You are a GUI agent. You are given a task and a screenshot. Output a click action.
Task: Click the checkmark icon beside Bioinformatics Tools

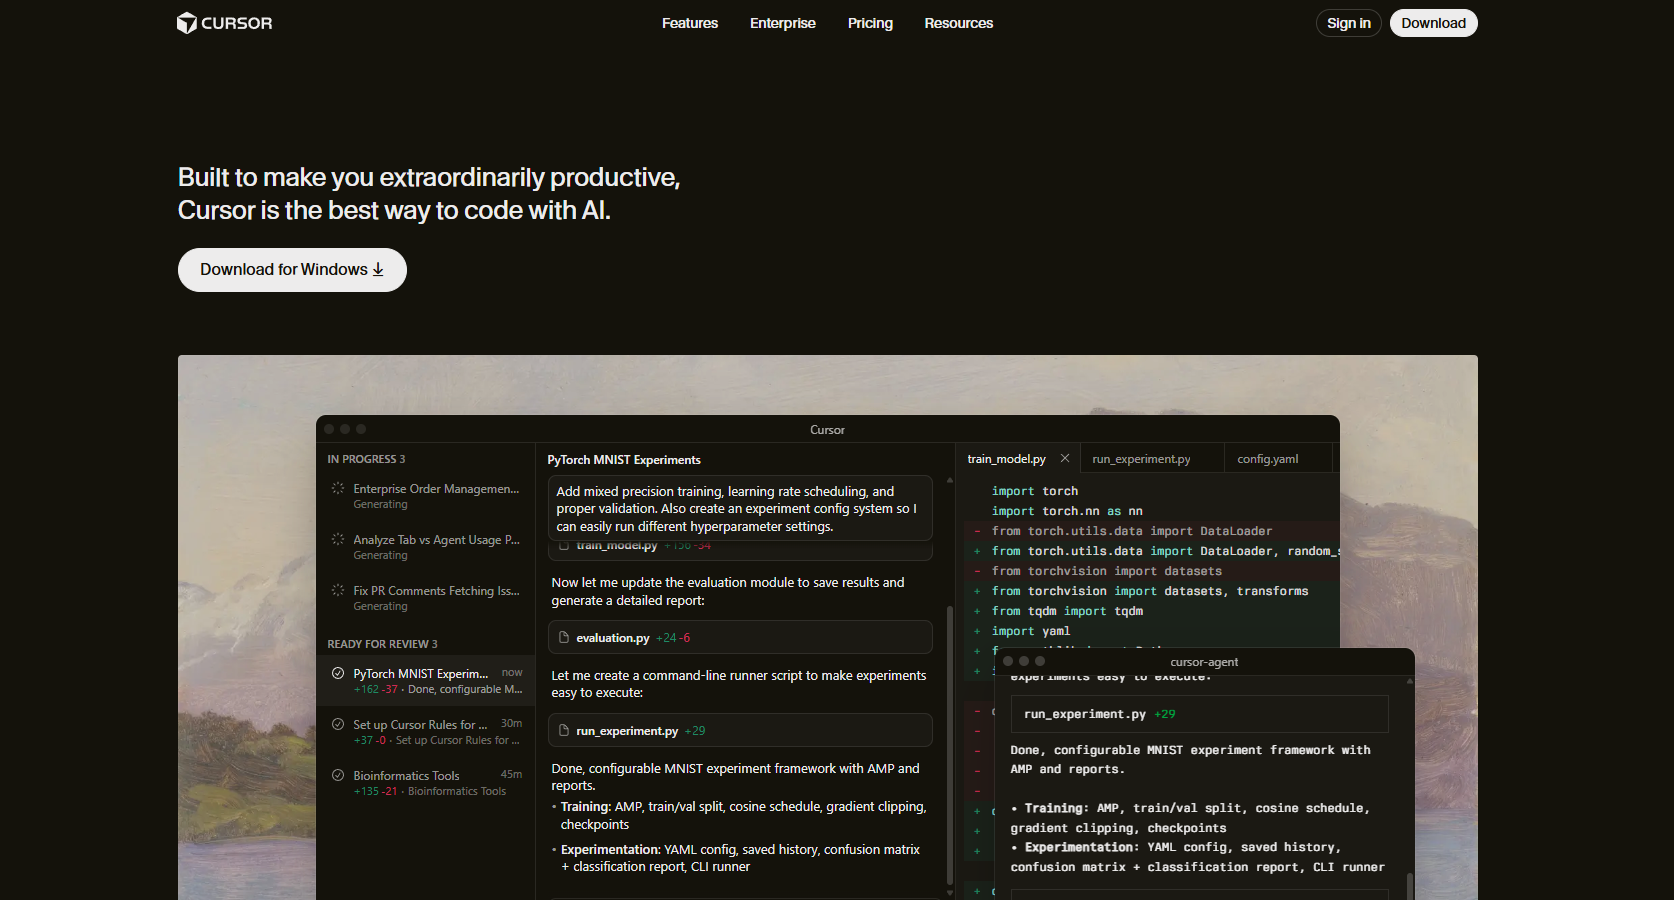point(337,775)
